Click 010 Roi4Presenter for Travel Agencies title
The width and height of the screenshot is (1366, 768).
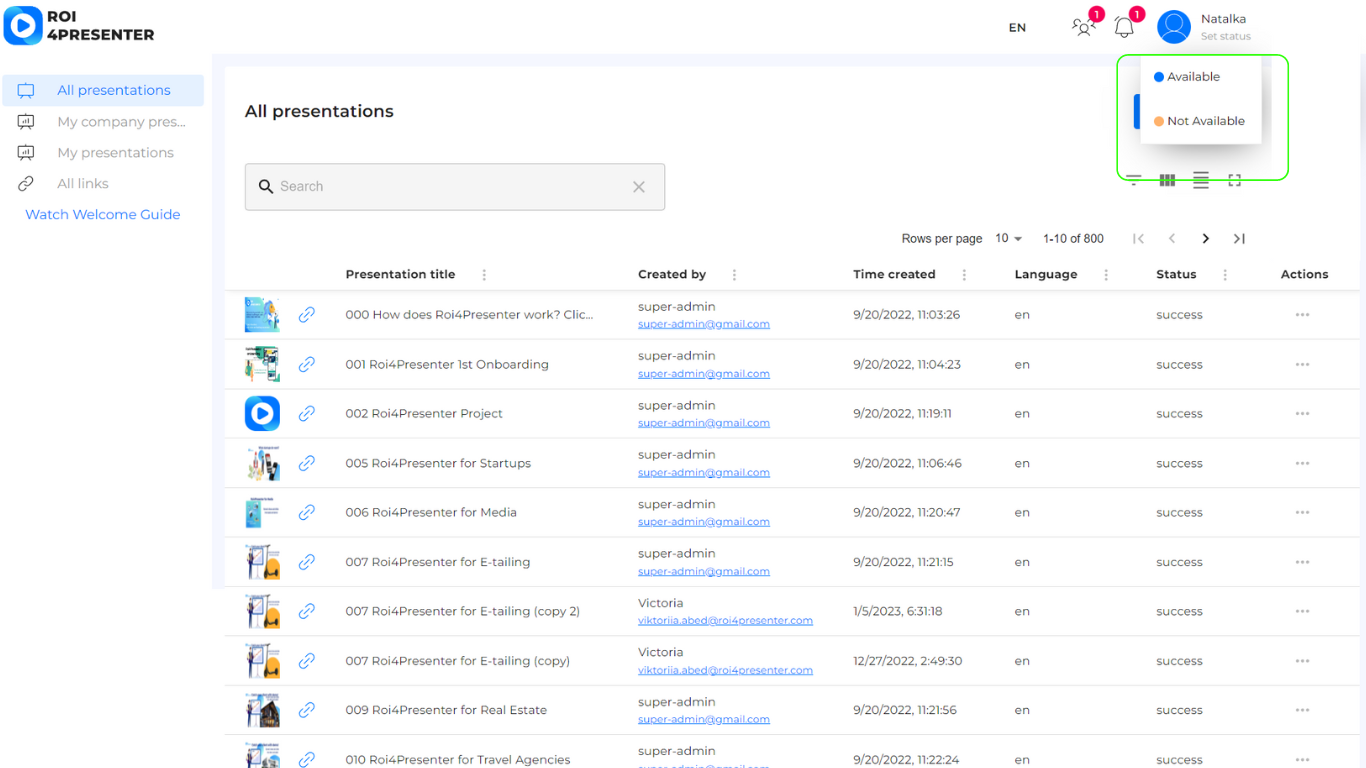pos(458,760)
